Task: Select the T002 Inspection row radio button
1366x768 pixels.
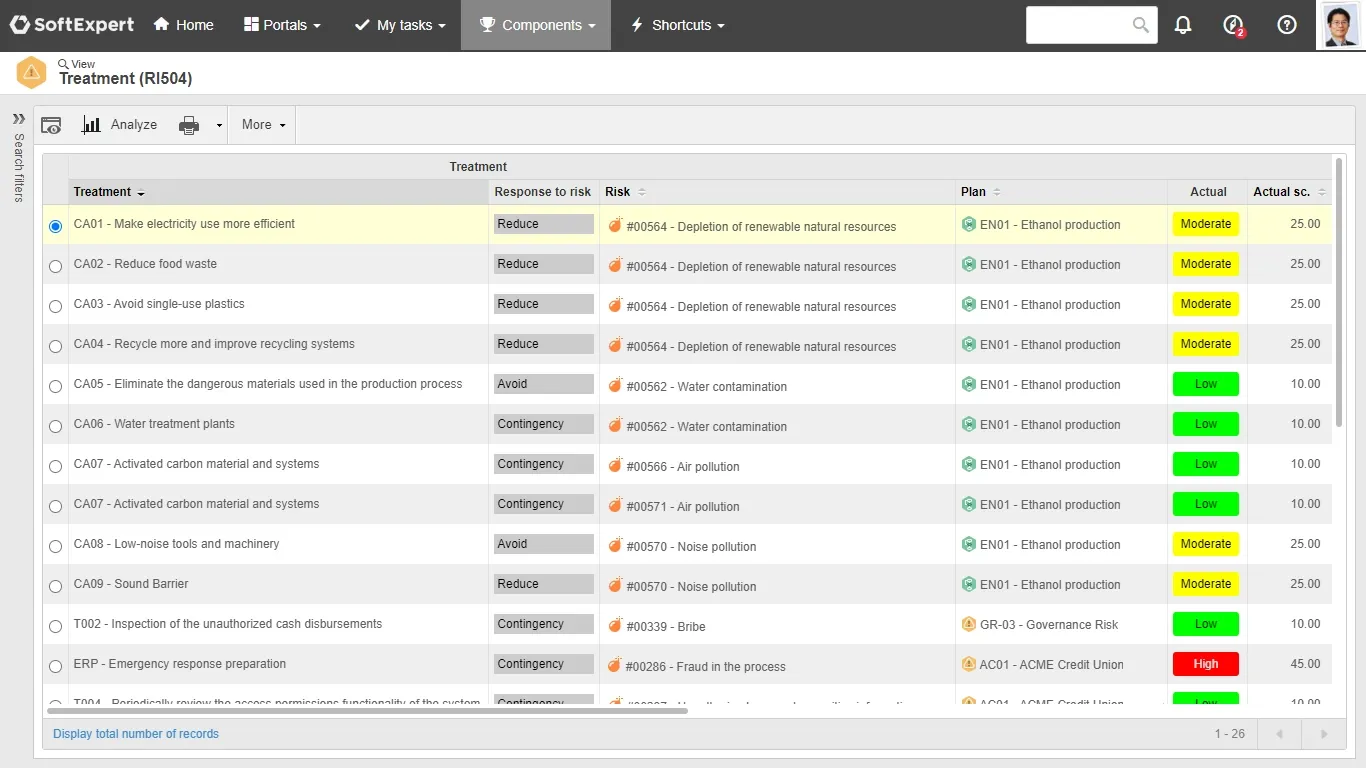Action: pyautogui.click(x=55, y=626)
